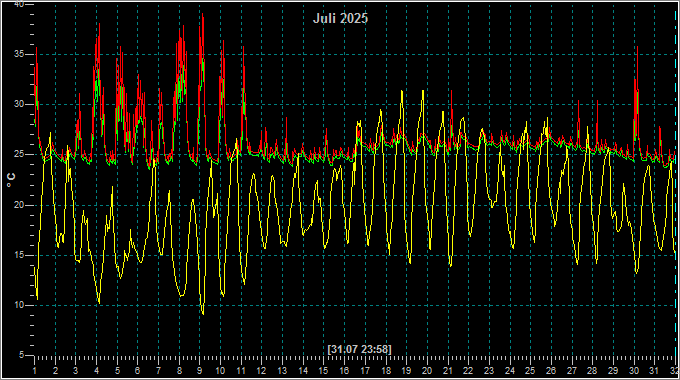Select day 4 on the time axis
Viewport: 680px width, 380px height.
click(x=96, y=371)
